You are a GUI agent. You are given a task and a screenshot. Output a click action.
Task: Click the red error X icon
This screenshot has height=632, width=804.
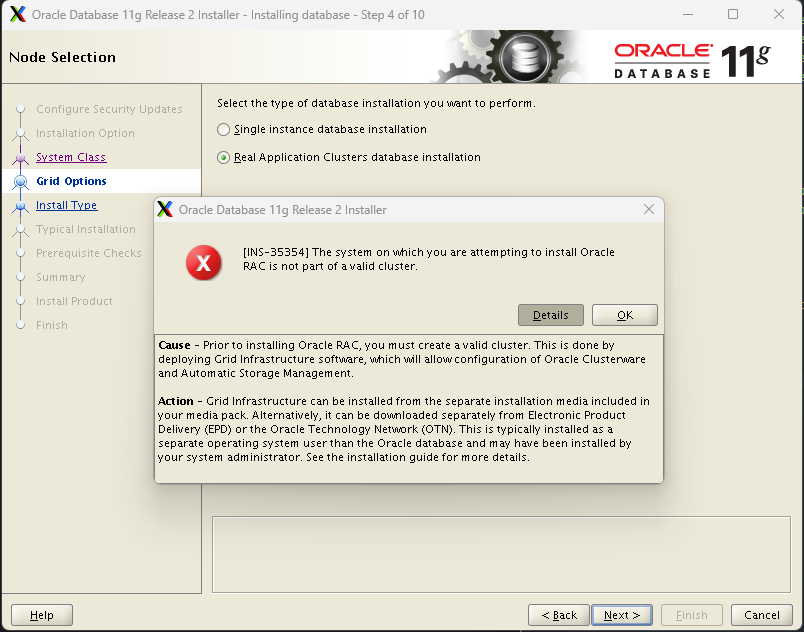click(x=204, y=263)
